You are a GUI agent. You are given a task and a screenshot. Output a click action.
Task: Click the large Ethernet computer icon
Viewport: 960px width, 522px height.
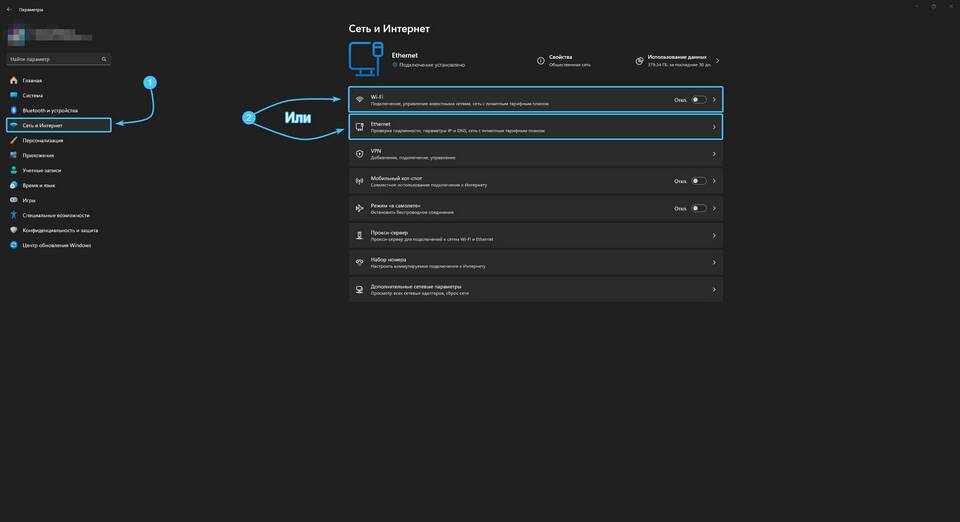click(x=366, y=59)
